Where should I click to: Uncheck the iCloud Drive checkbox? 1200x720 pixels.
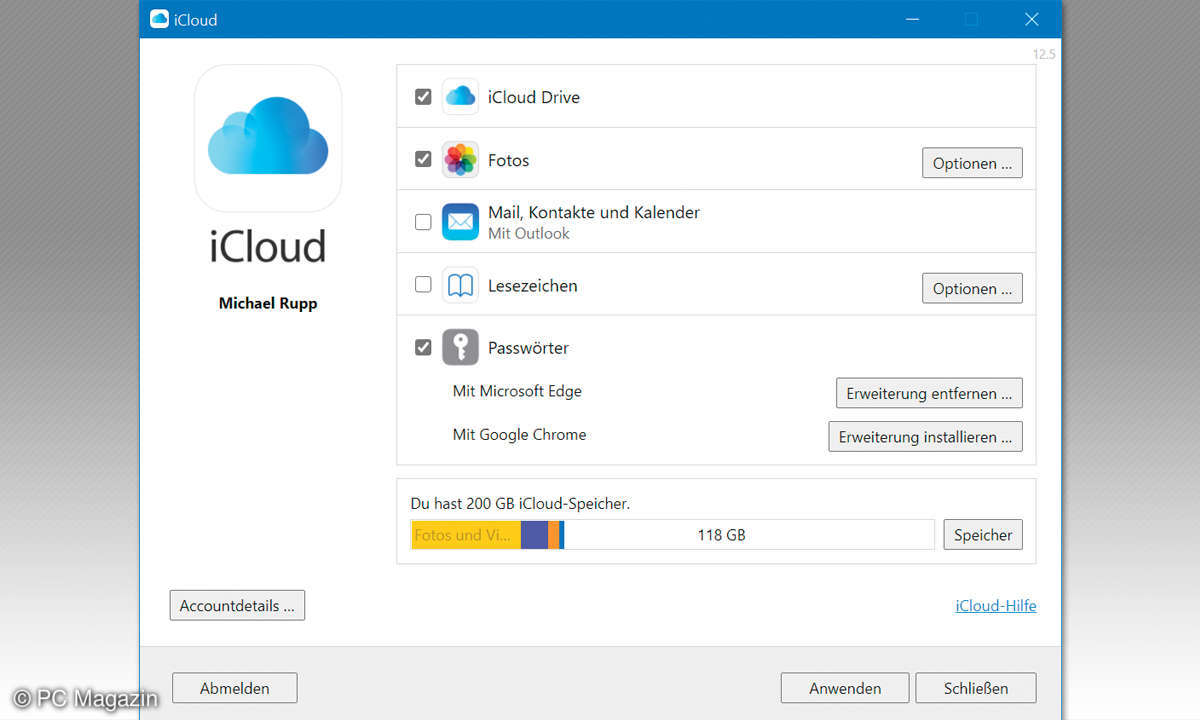click(x=423, y=97)
